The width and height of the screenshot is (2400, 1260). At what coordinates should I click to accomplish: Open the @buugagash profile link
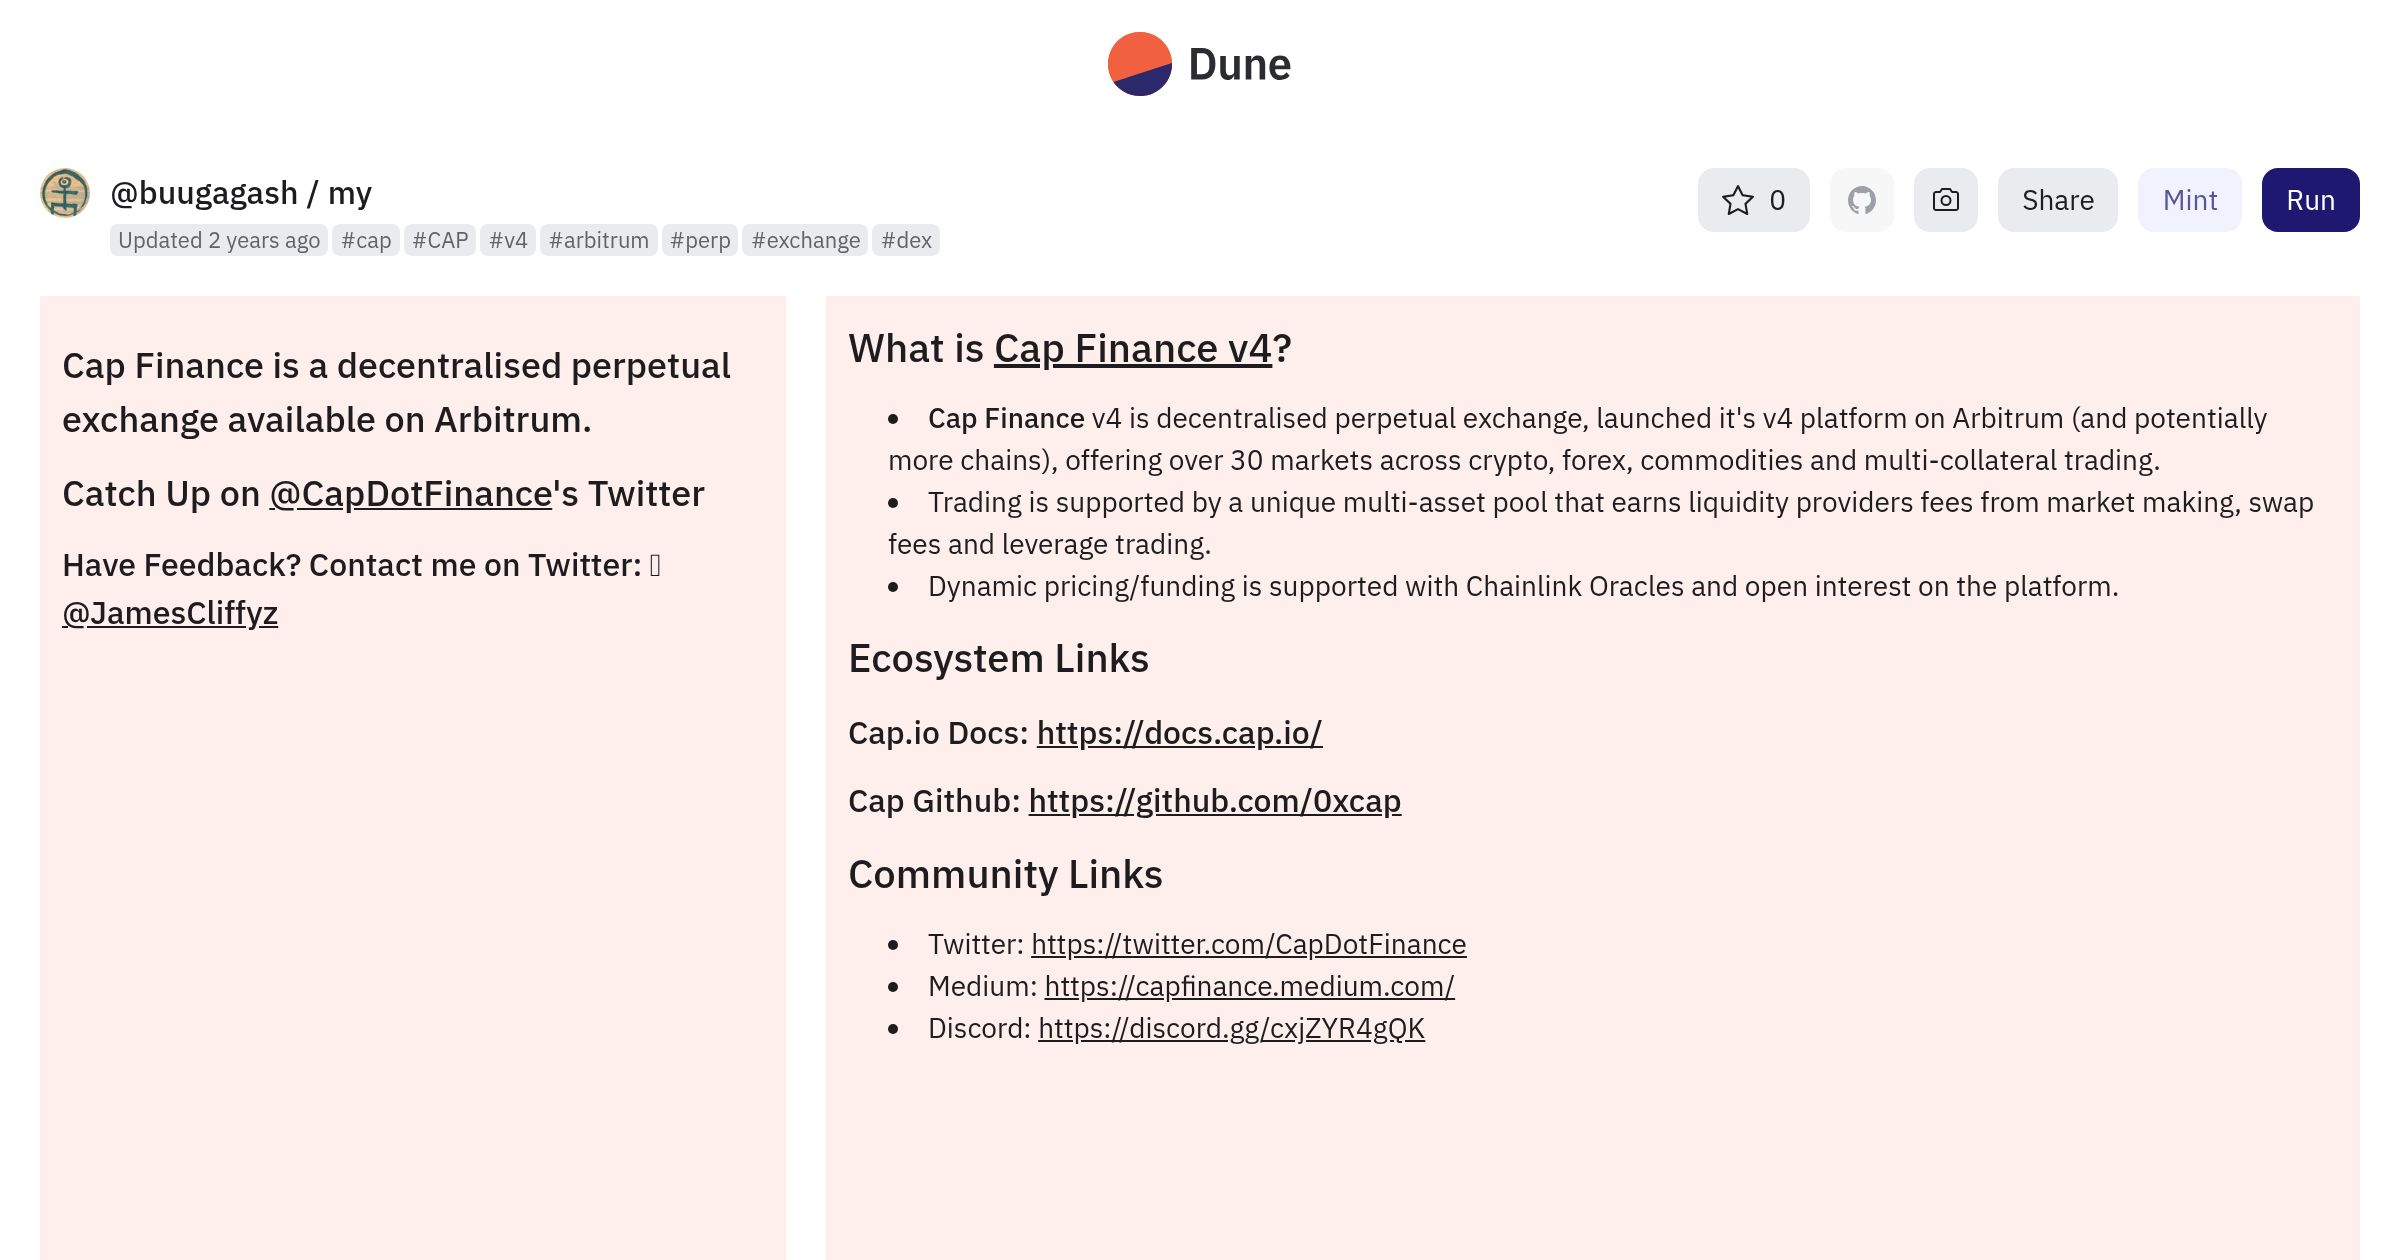coord(204,193)
